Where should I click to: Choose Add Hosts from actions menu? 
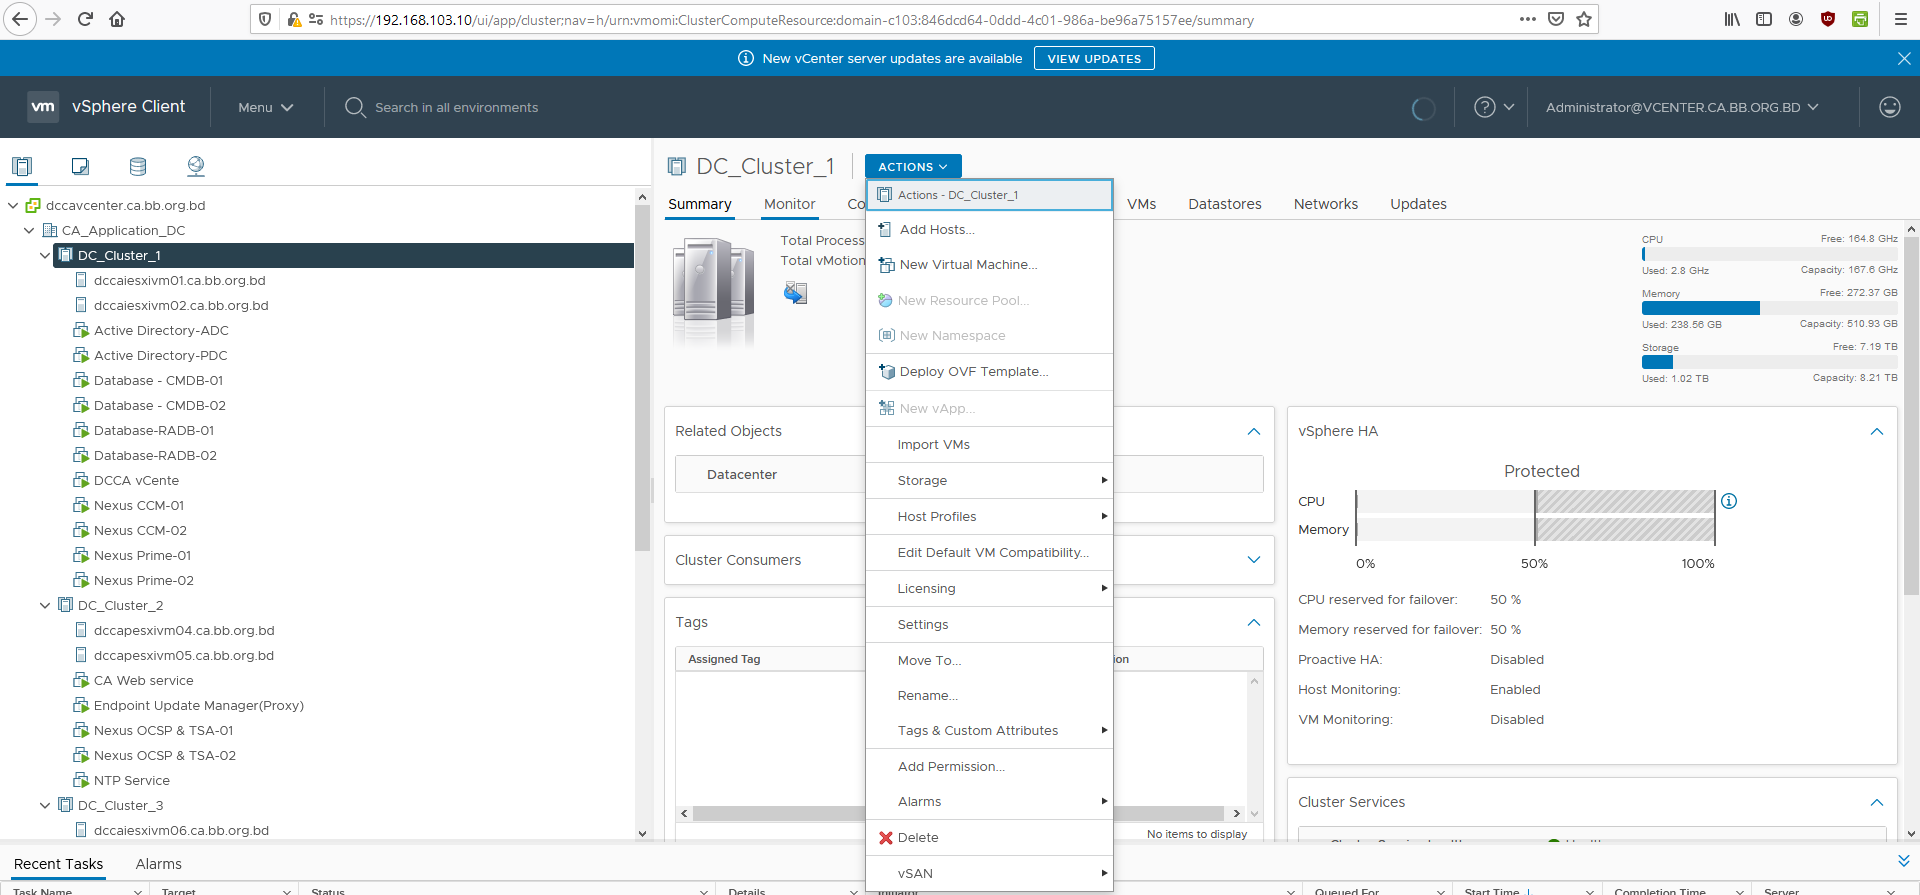[x=990, y=230]
